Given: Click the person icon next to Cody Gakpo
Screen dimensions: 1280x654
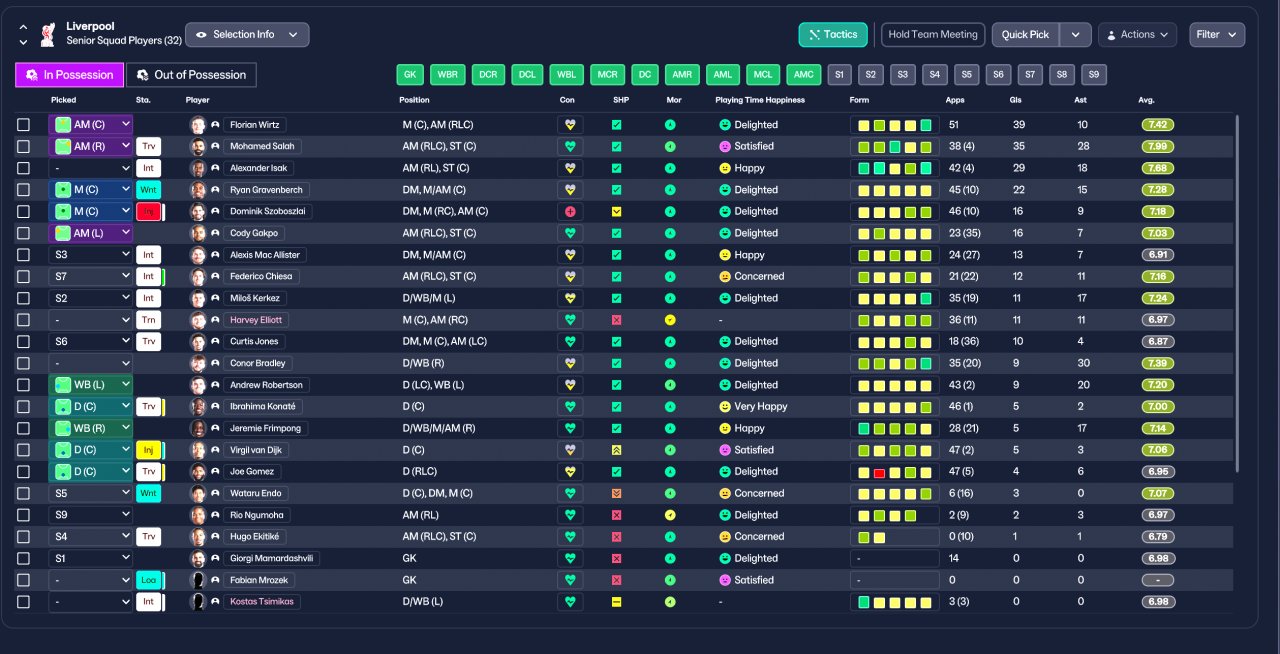Looking at the screenshot, I should [x=215, y=233].
